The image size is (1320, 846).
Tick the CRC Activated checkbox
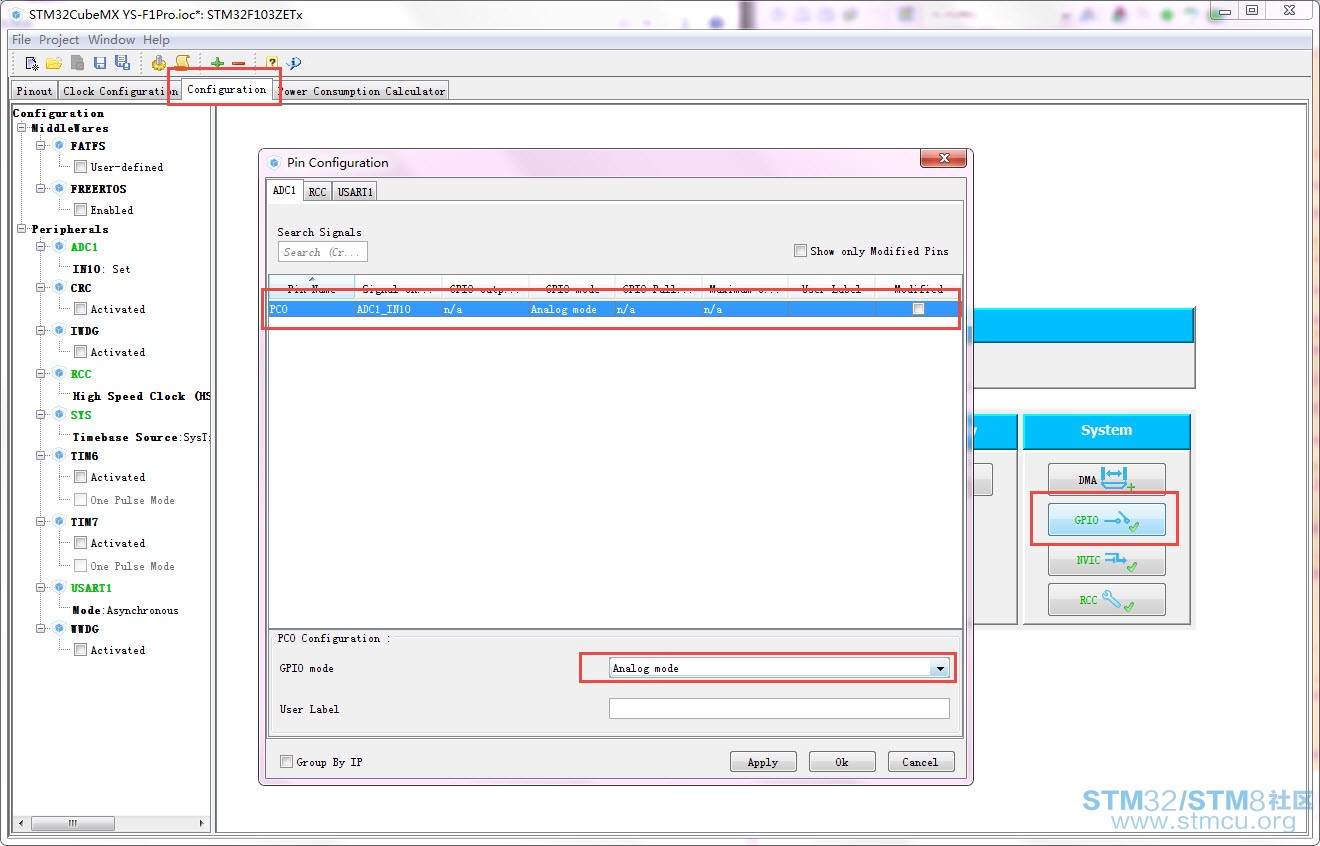(x=80, y=309)
